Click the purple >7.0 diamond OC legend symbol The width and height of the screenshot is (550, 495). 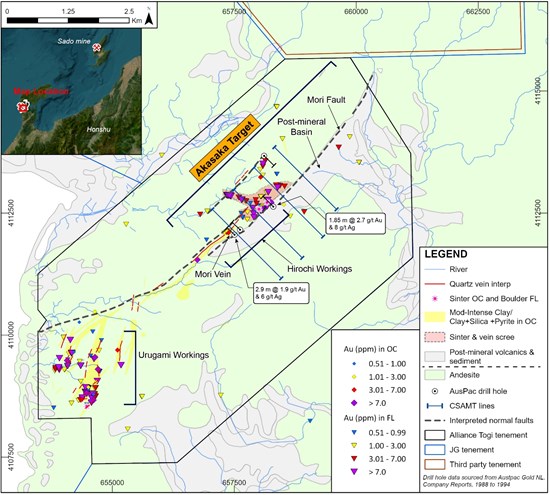coord(354,403)
